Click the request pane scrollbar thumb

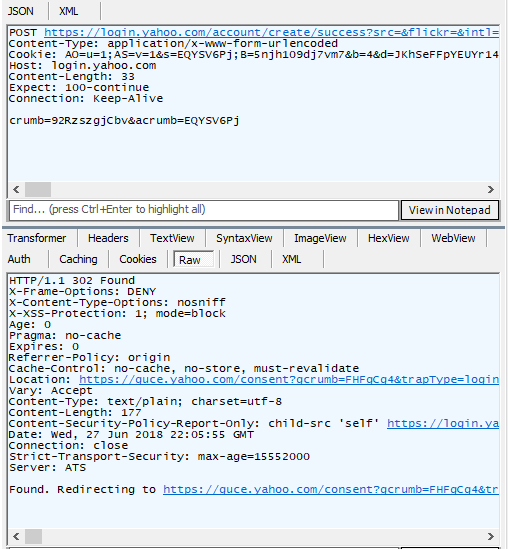click(38, 189)
